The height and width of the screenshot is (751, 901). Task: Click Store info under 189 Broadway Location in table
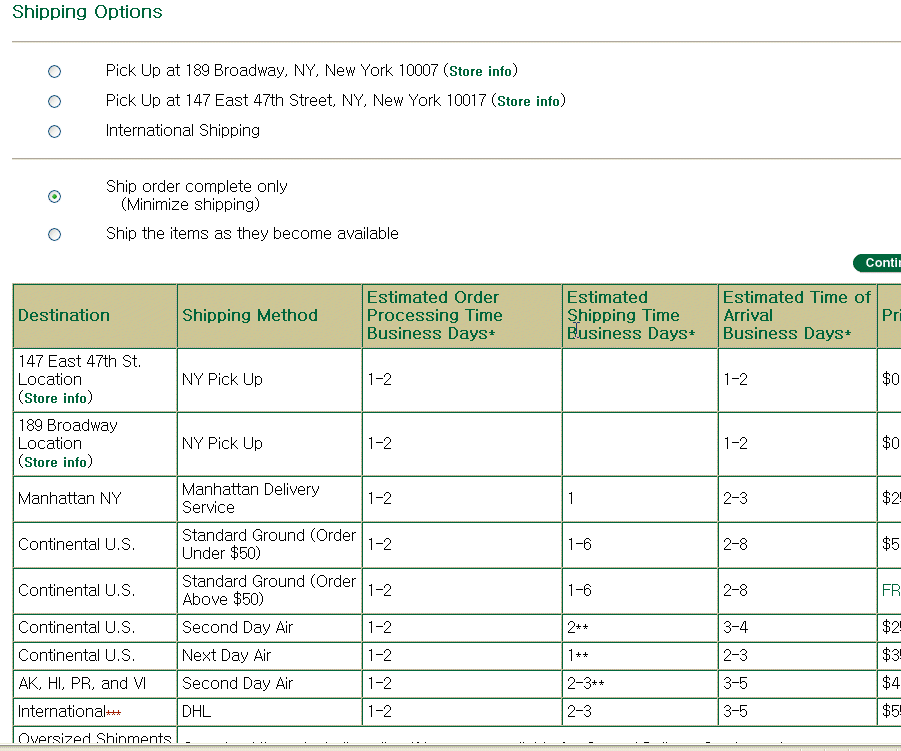point(55,462)
